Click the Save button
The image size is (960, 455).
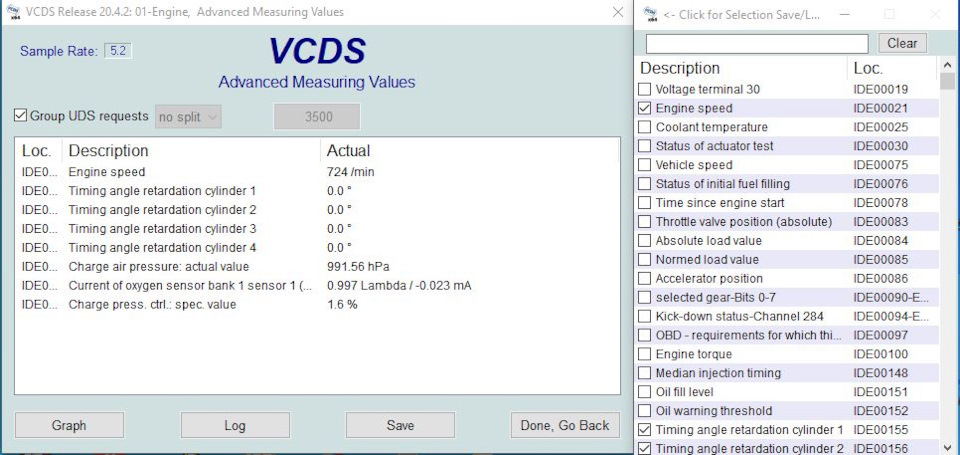coord(400,425)
